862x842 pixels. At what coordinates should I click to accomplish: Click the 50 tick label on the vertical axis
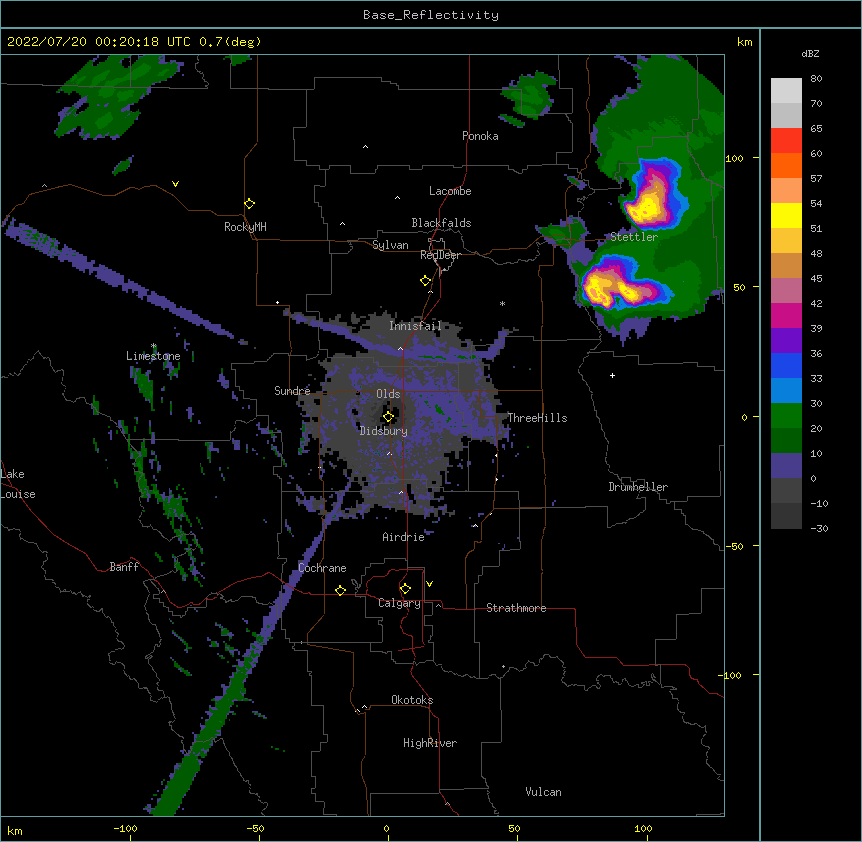pyautogui.click(x=739, y=287)
